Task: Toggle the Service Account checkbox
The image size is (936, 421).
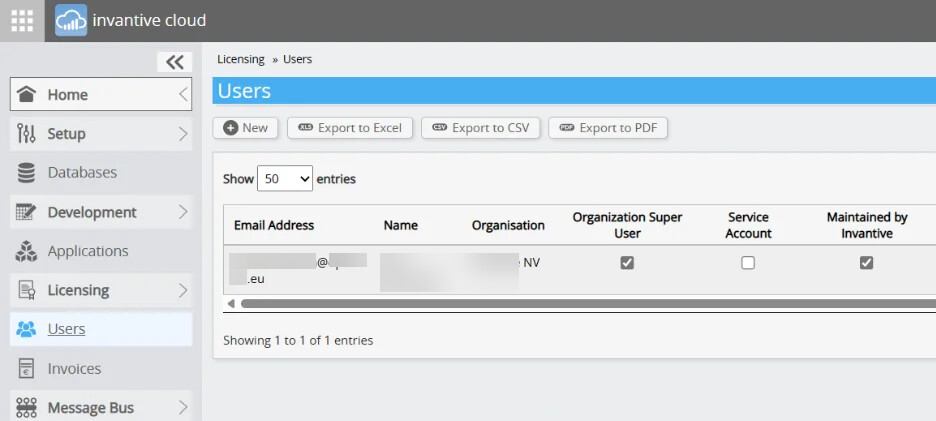Action: point(748,263)
